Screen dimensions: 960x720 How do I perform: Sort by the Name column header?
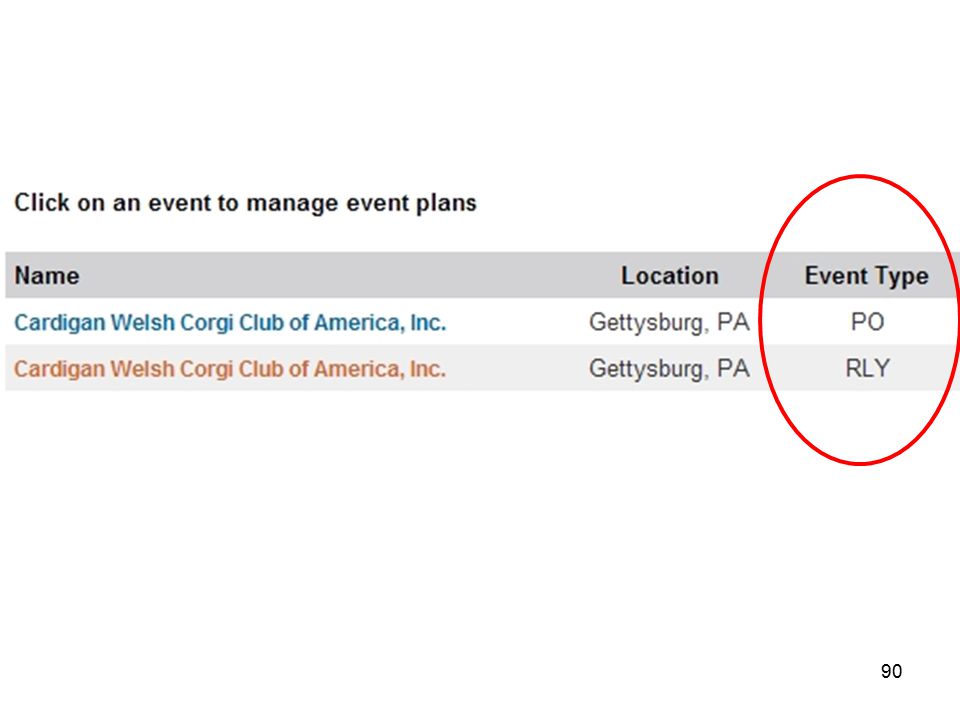[47, 276]
